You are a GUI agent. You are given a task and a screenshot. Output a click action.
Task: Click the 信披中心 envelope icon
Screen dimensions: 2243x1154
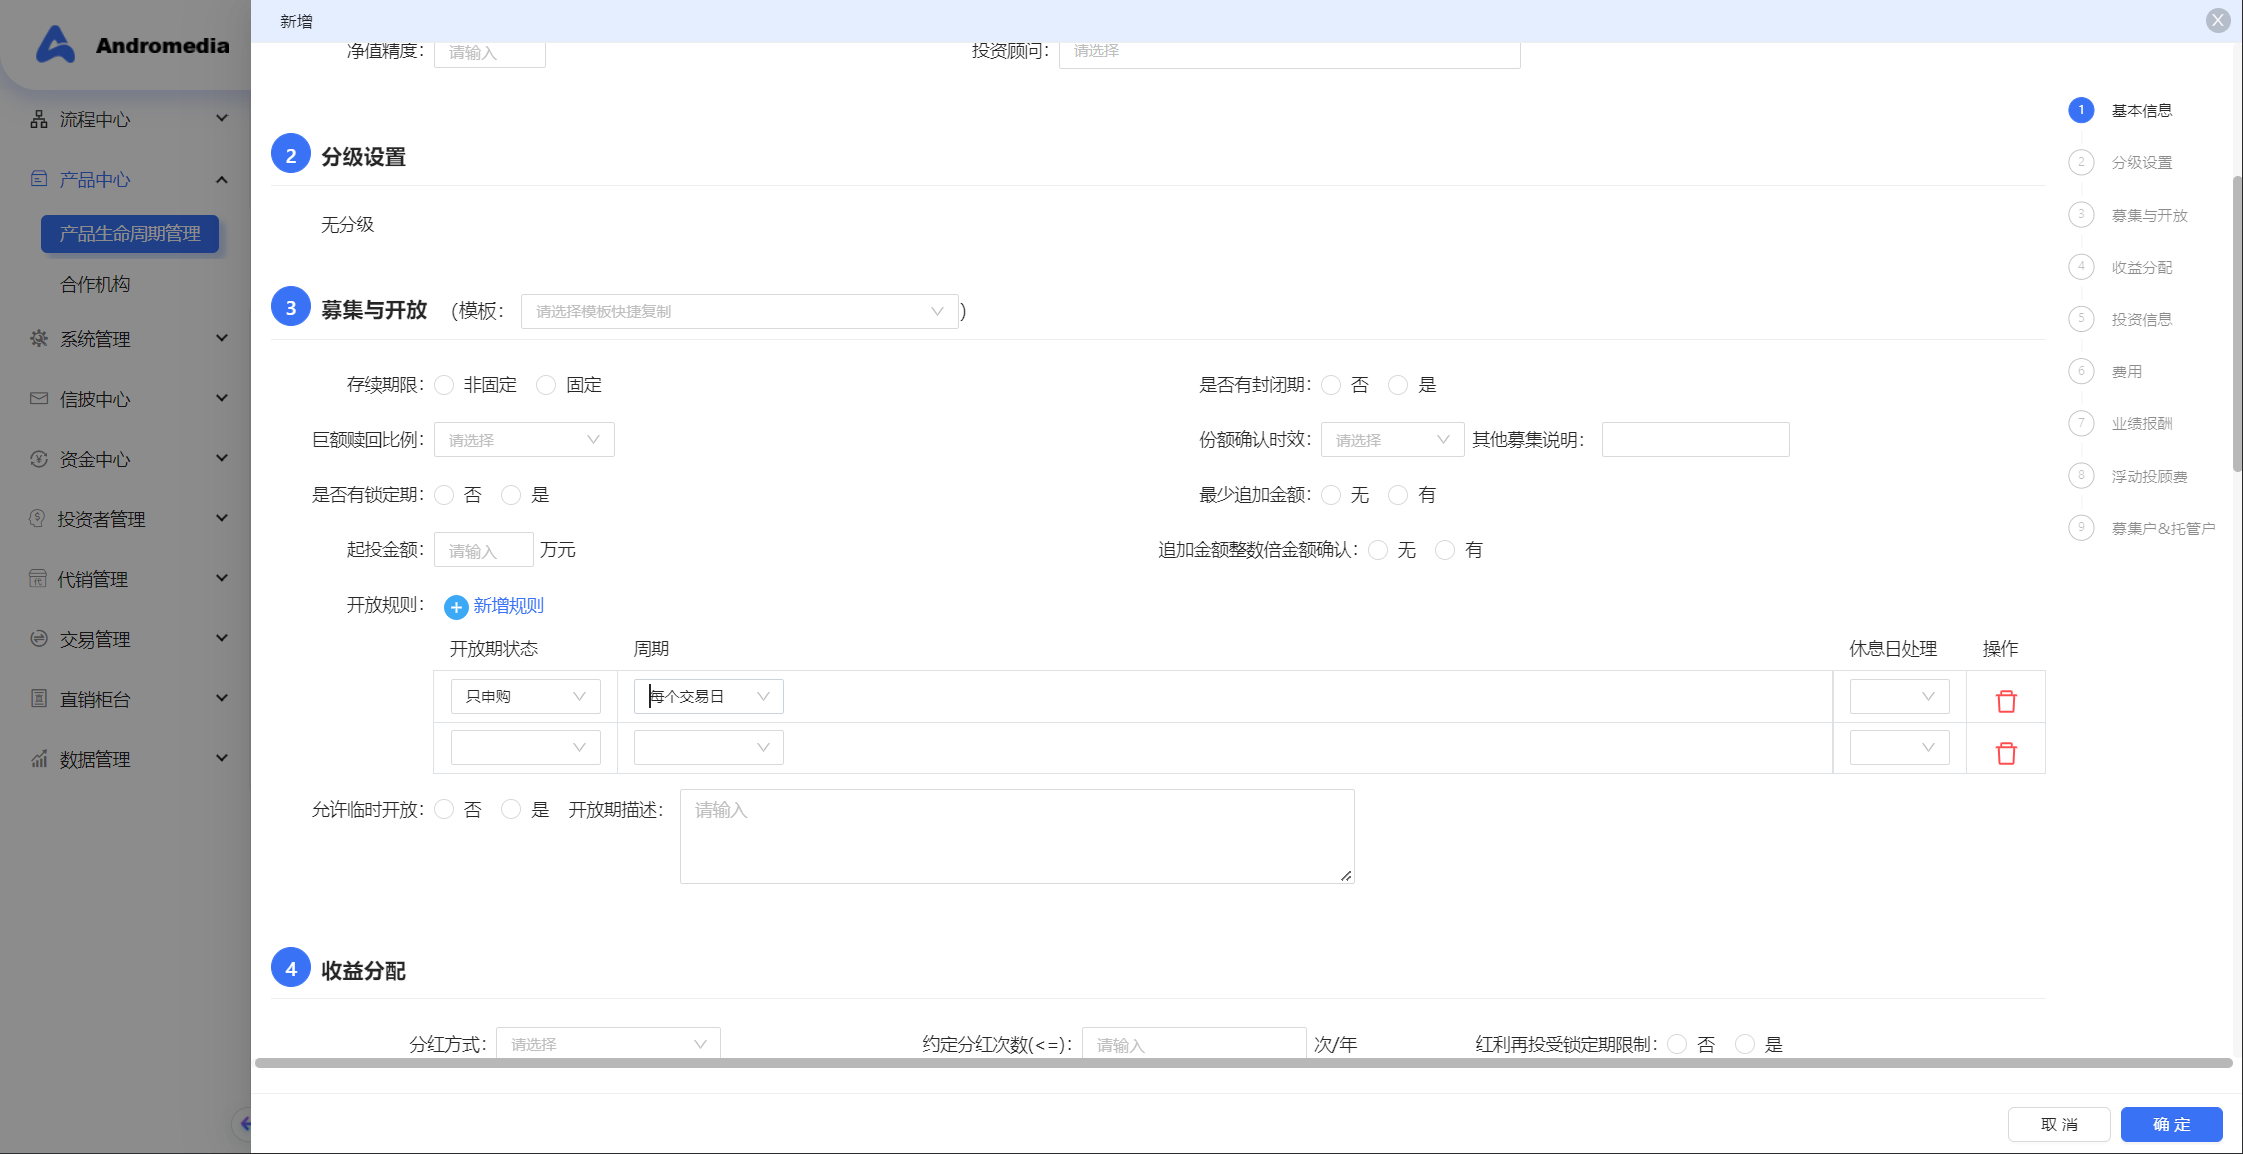coord(39,399)
